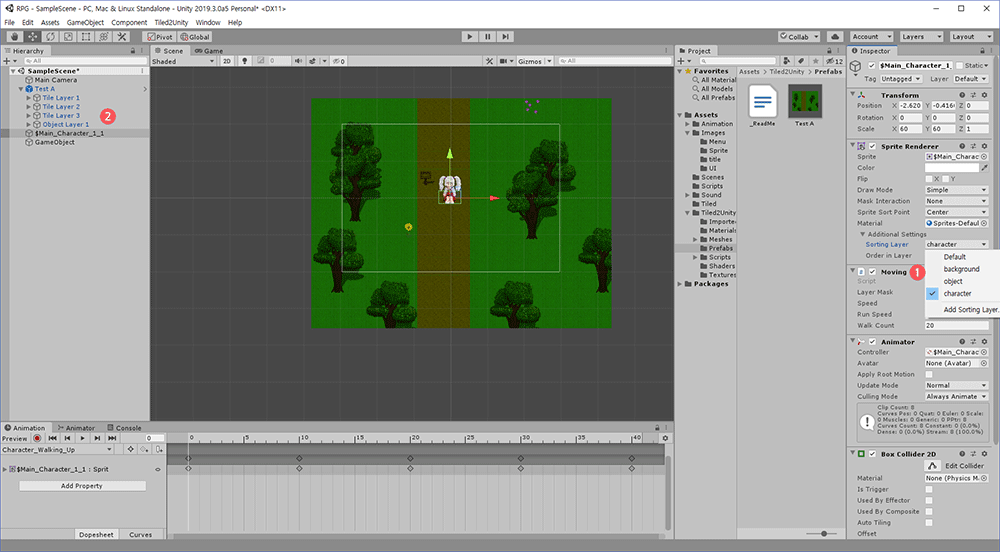1000x552 pixels.
Task: Select the combined Transform tool
Action: 103,37
